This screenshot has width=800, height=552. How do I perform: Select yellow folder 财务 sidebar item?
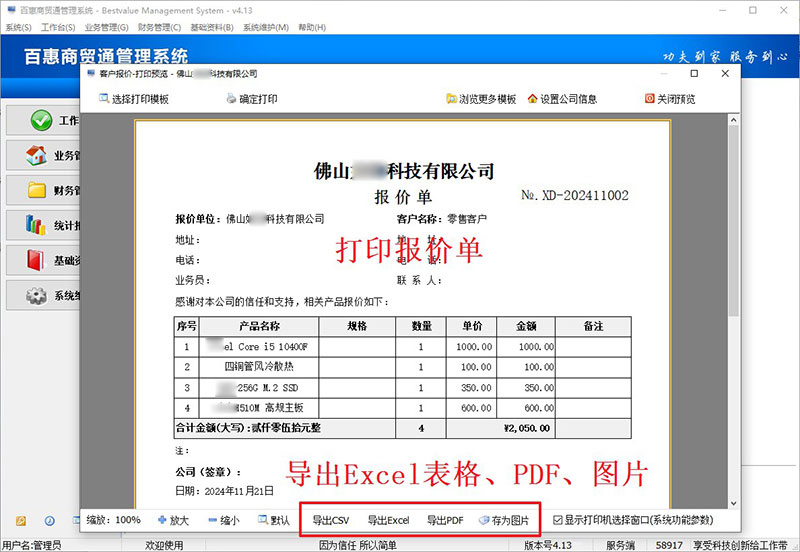(43, 191)
